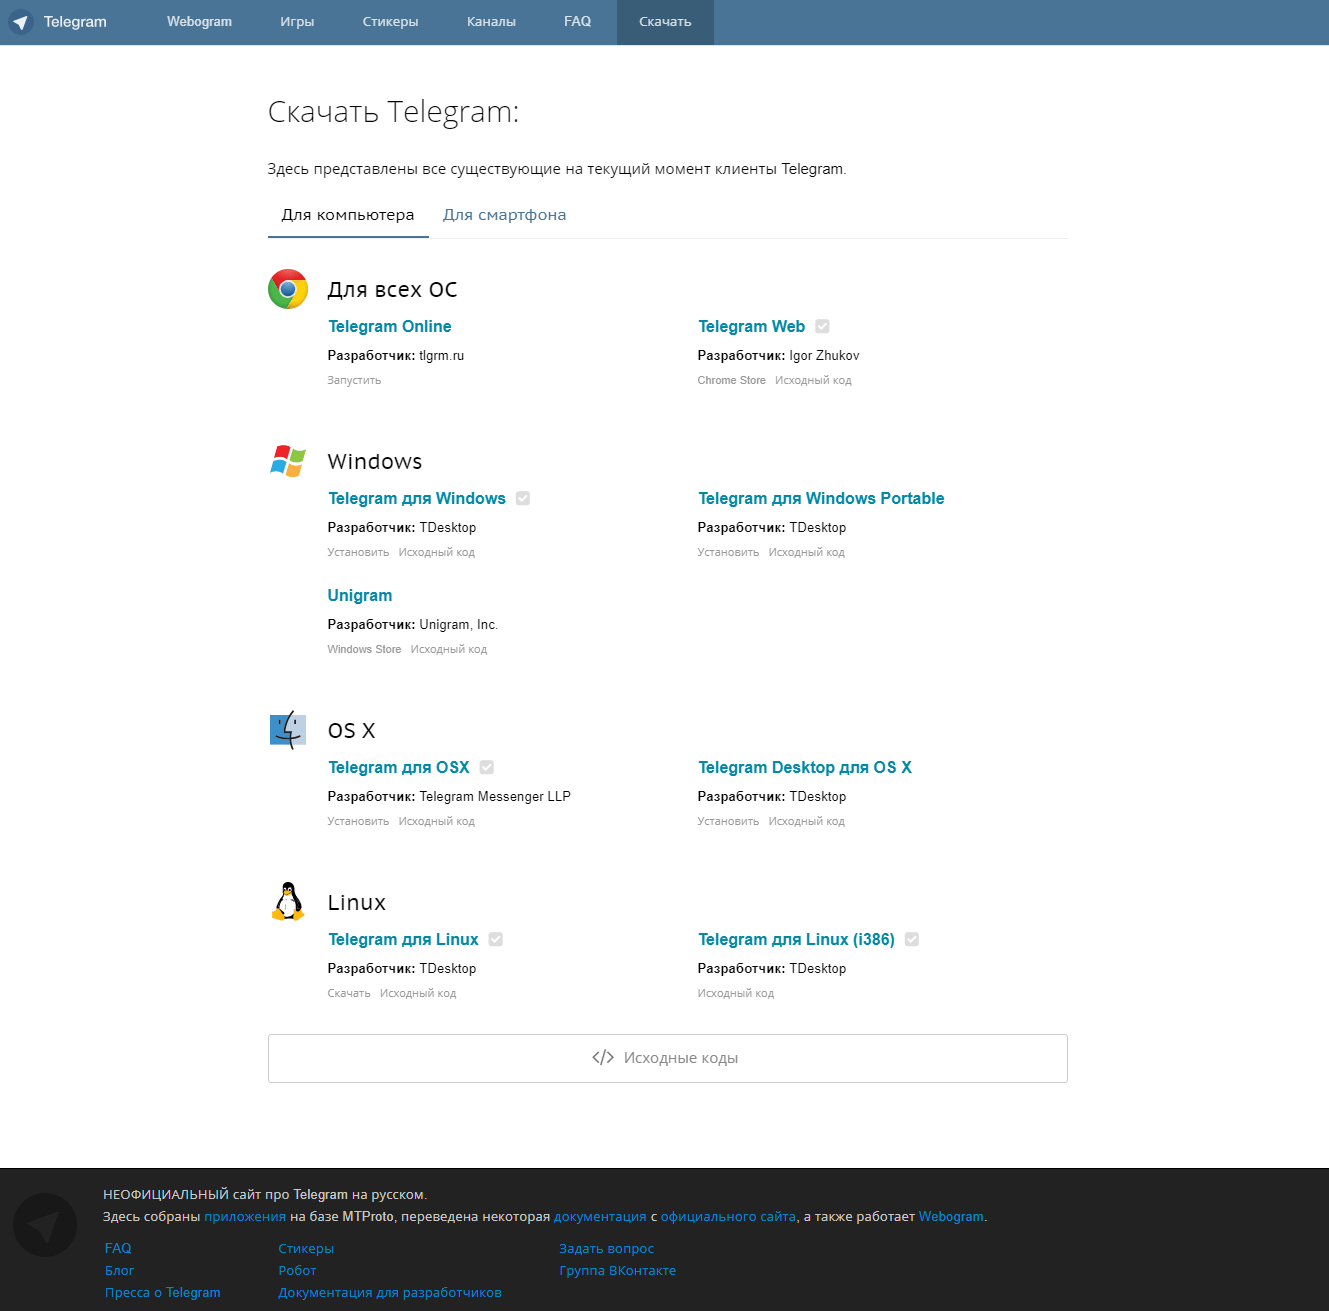Click the Telegram paper plane logo in header

(21, 22)
